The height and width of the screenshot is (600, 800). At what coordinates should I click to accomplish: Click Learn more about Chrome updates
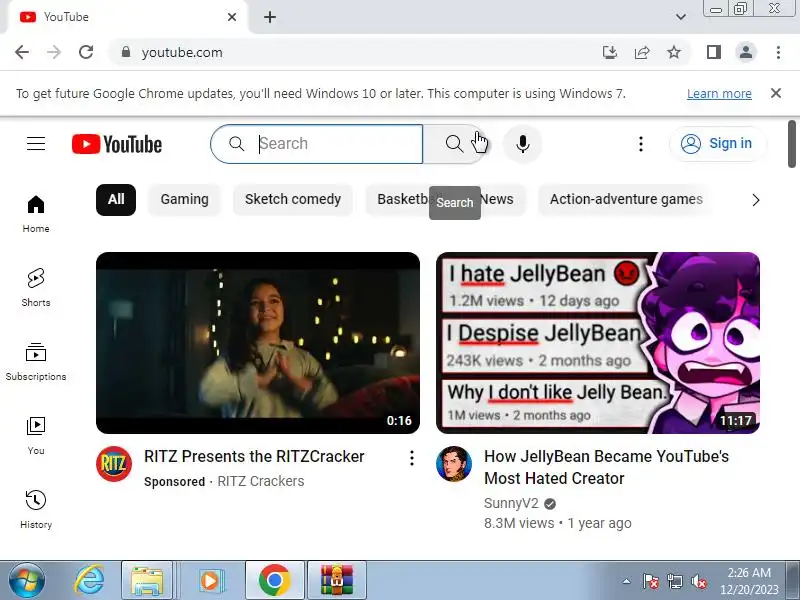click(719, 94)
